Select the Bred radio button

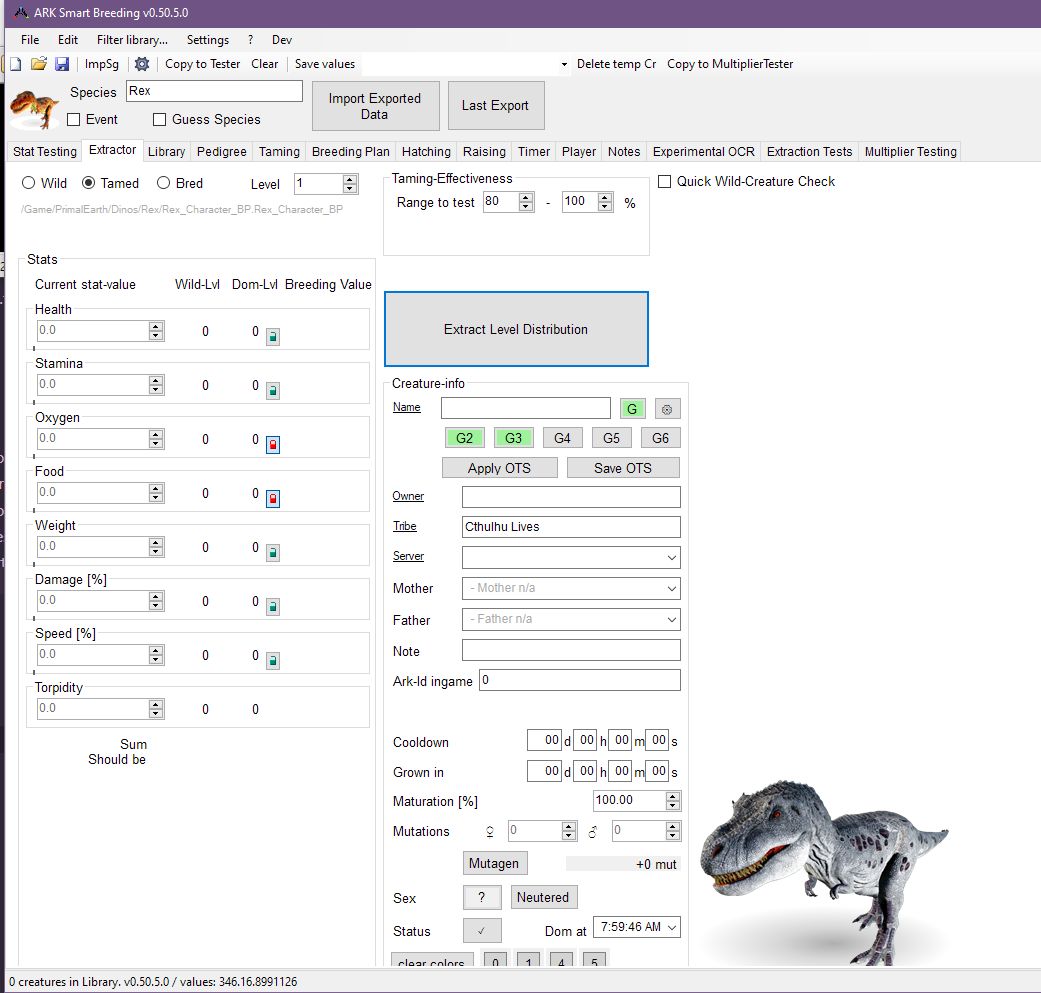[x=163, y=183]
